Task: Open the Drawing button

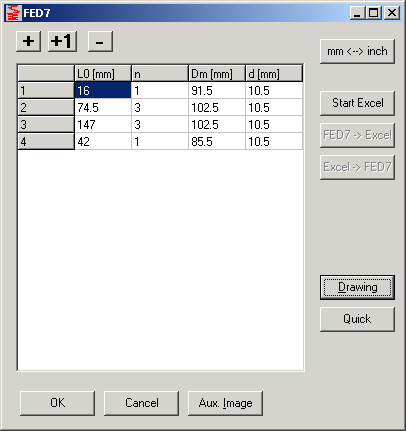Action: coord(357,287)
